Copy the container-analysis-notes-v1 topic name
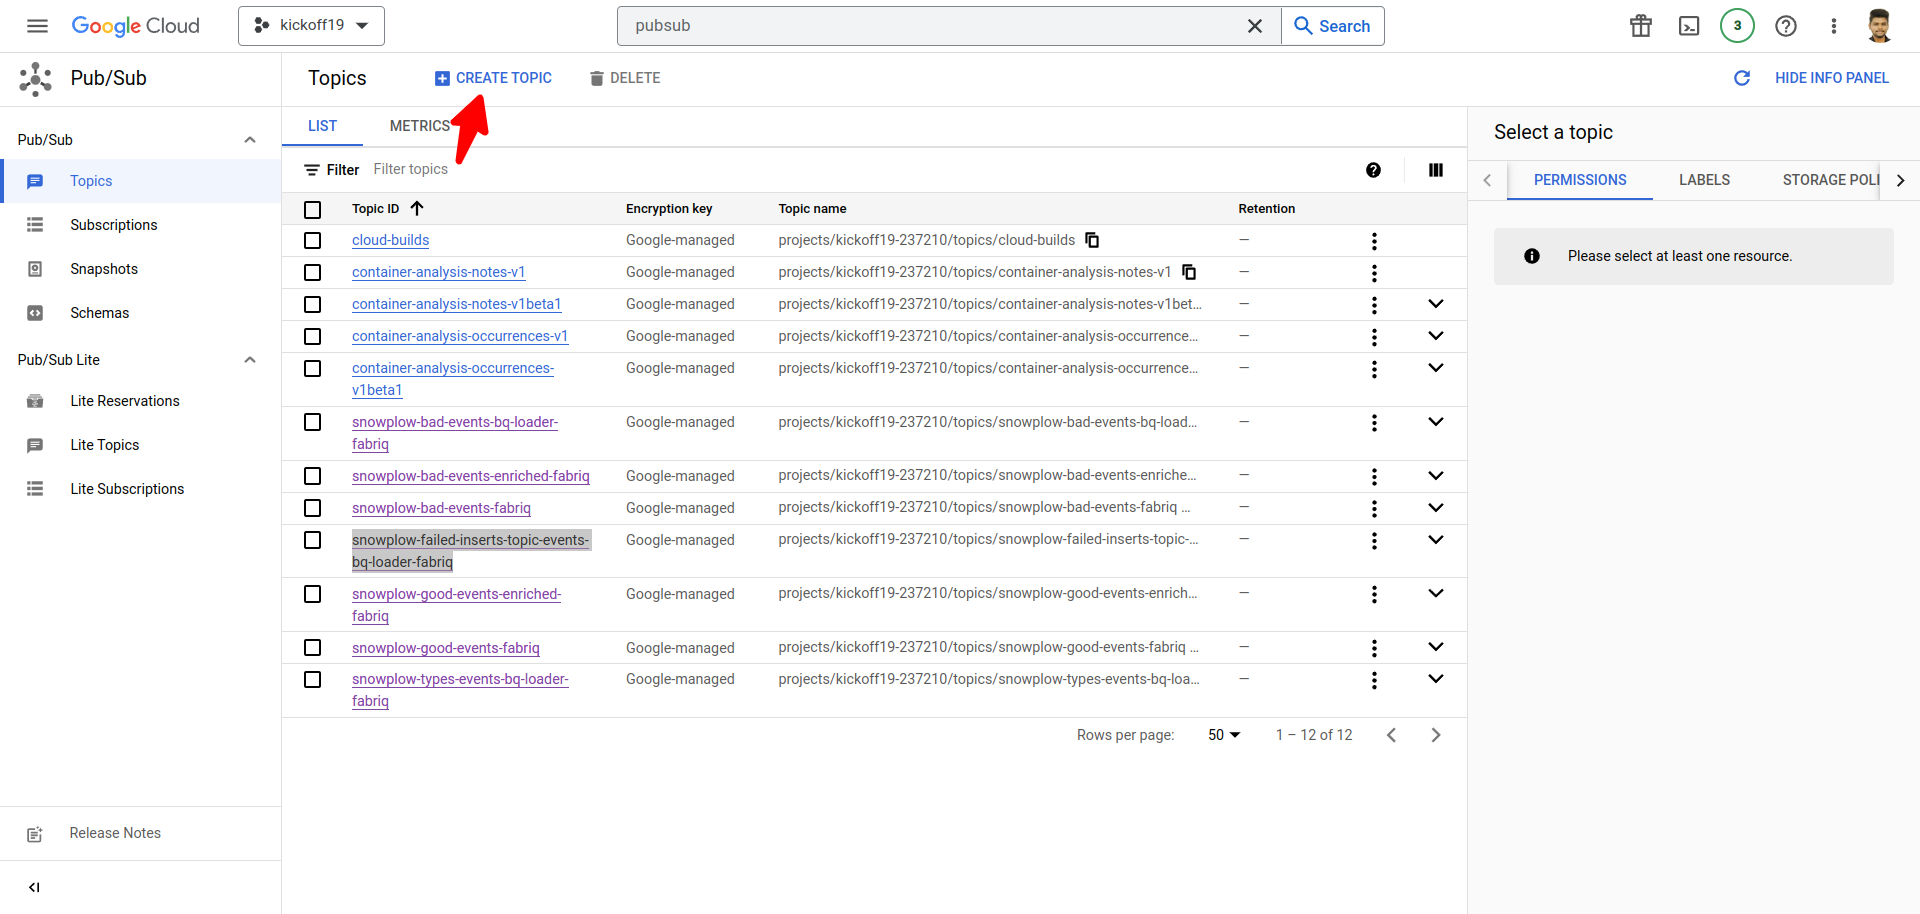This screenshot has width=1920, height=914. coord(1189,272)
